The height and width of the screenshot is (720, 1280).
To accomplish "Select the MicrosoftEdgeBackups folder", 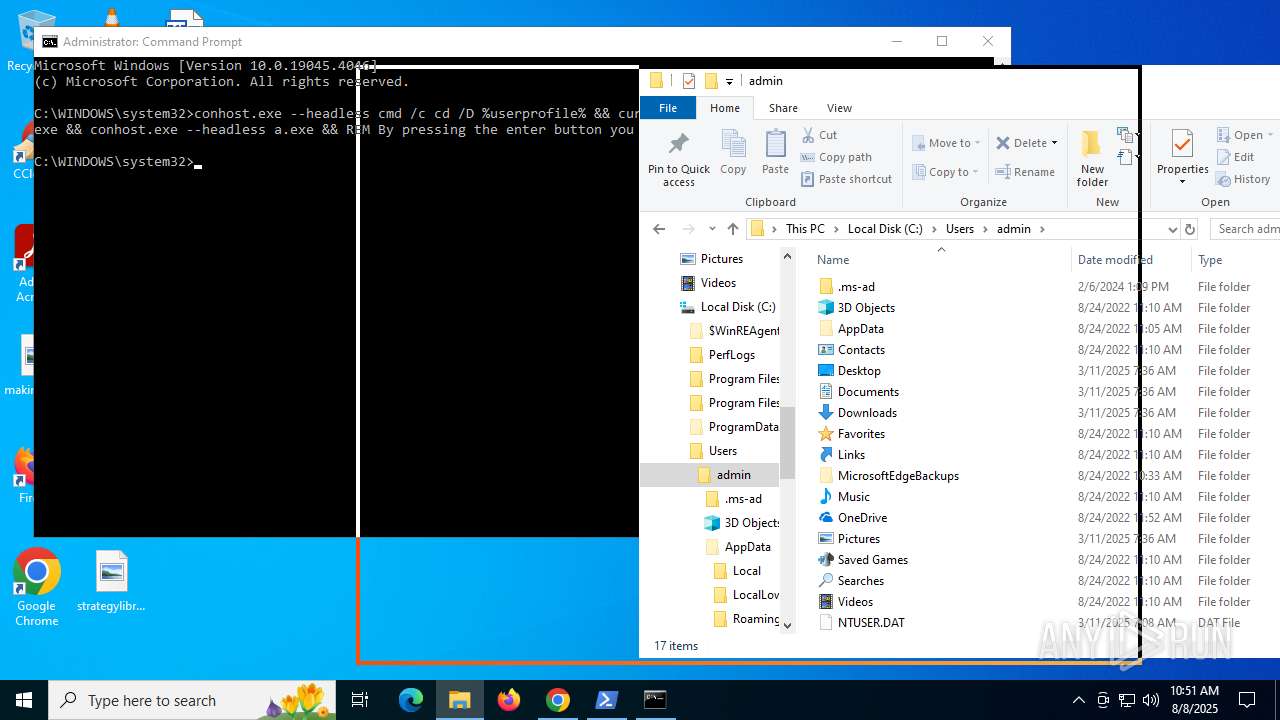I will click(898, 476).
